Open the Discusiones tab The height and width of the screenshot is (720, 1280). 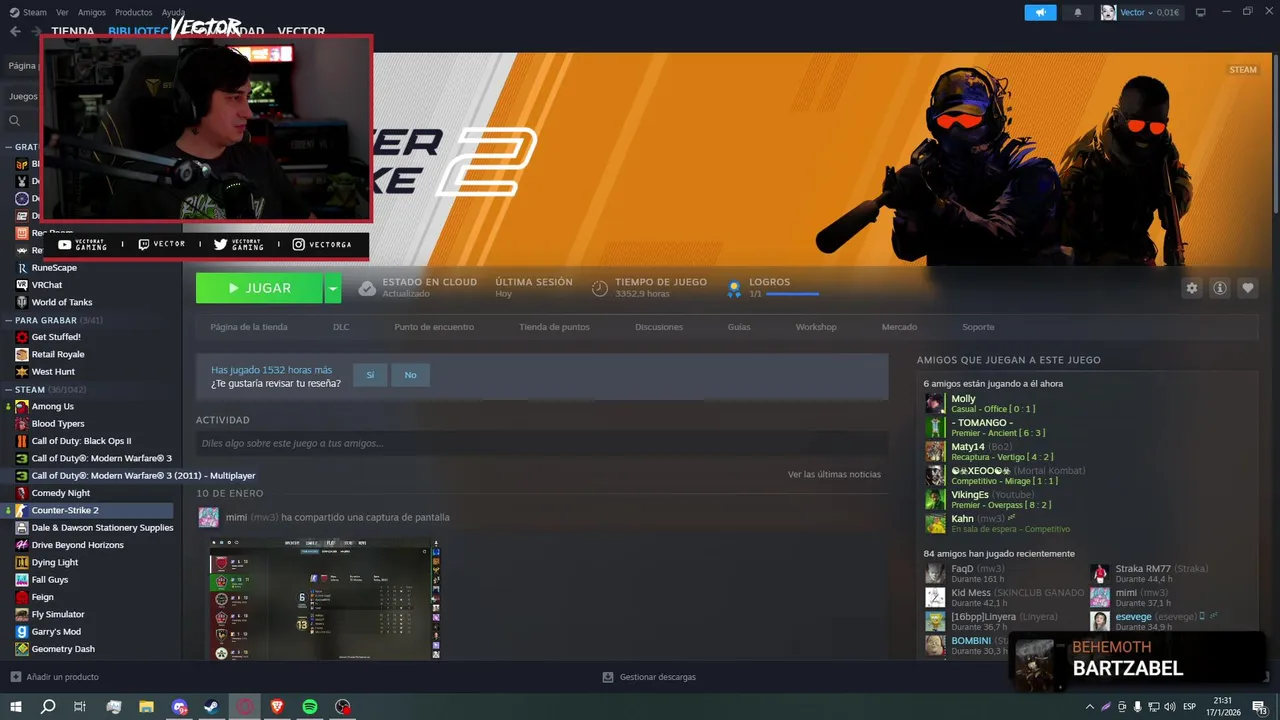click(659, 327)
